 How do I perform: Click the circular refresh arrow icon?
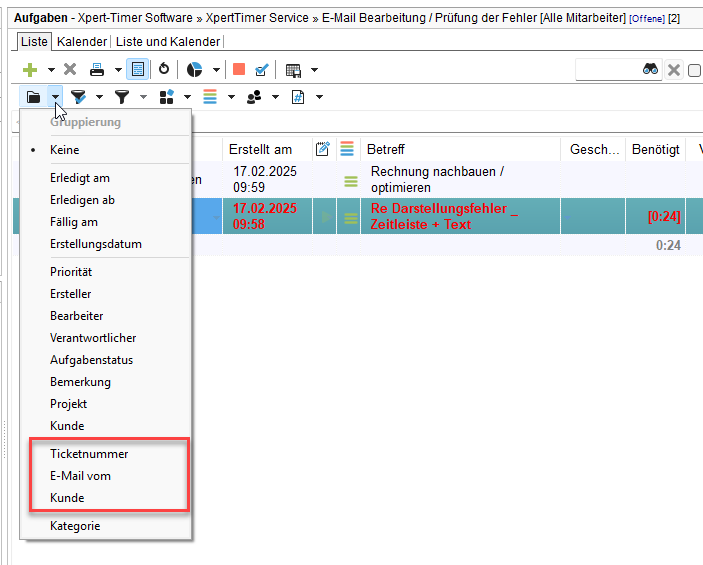[164, 70]
